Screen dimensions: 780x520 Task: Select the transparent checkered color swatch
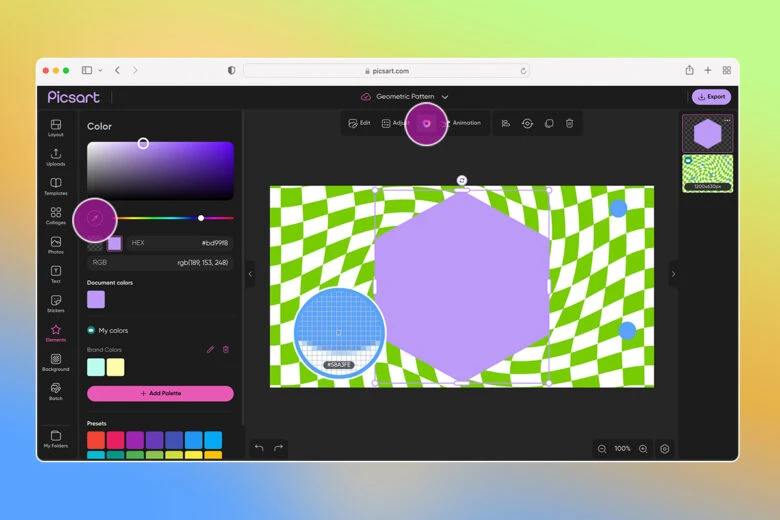(x=95, y=243)
